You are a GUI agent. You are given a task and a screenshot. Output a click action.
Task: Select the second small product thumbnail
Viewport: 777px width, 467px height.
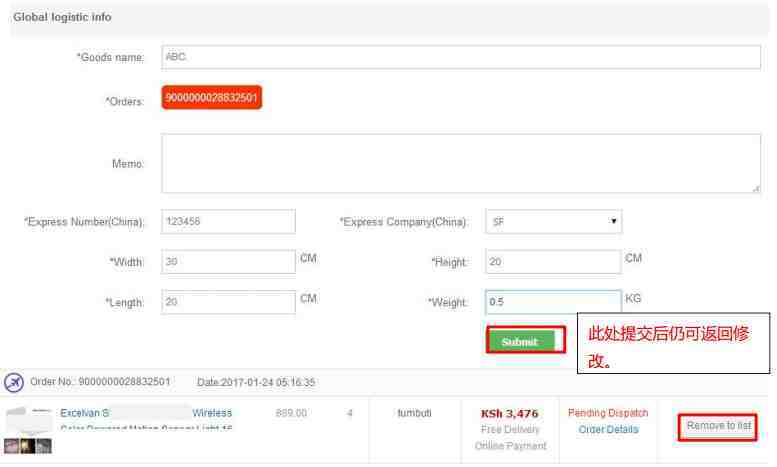(x=27, y=446)
